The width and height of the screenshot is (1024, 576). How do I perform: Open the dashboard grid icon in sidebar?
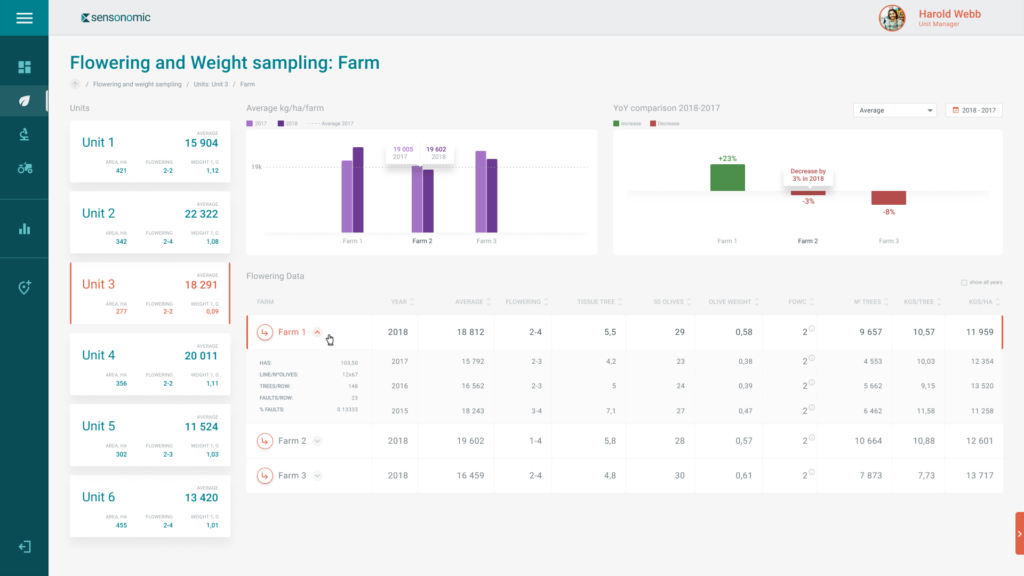pos(25,66)
